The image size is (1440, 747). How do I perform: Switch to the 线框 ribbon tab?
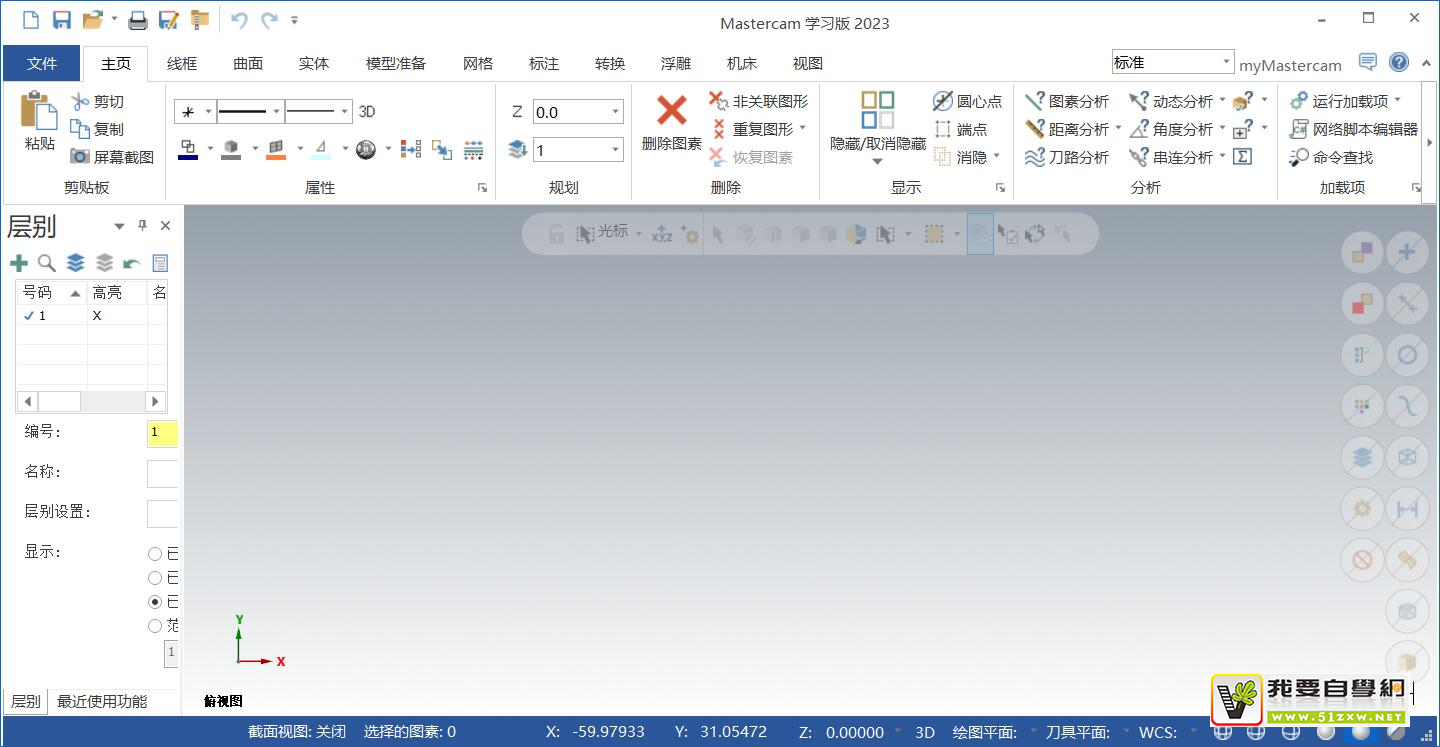[x=182, y=63]
